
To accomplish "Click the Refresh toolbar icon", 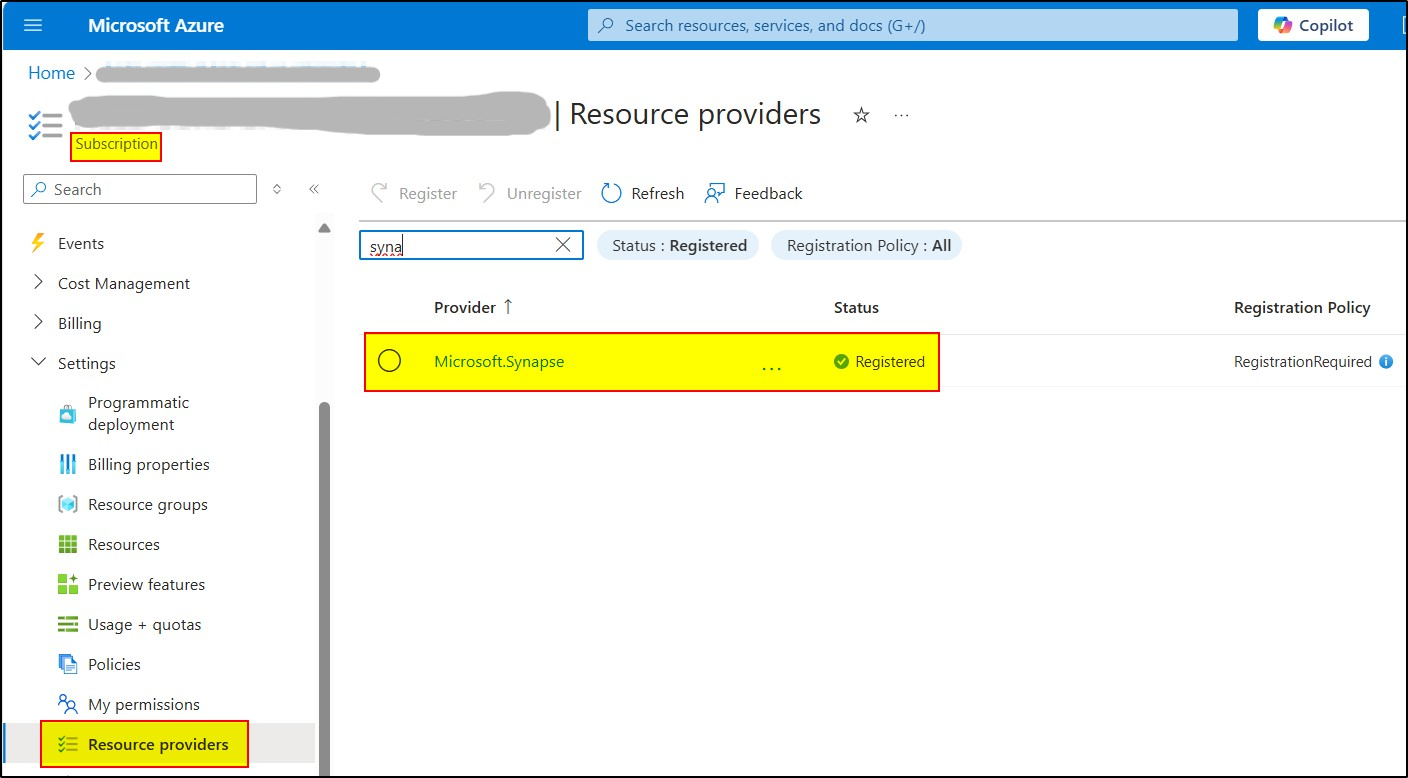I will tap(611, 192).
